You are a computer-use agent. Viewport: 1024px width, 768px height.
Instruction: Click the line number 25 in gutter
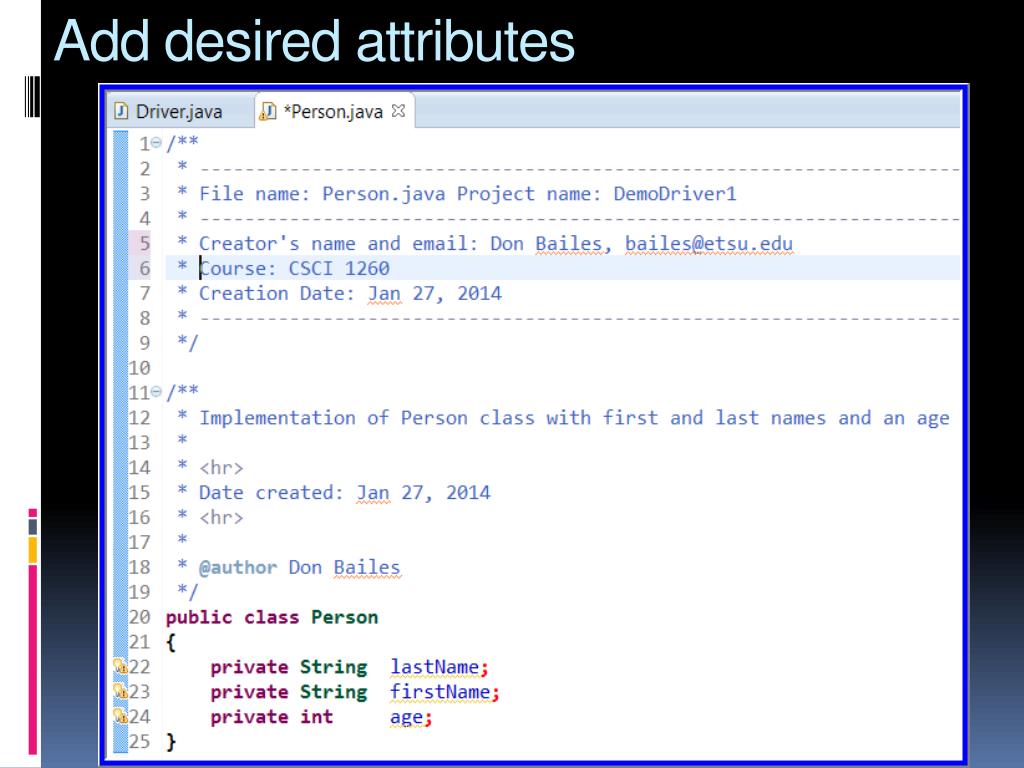[139, 742]
